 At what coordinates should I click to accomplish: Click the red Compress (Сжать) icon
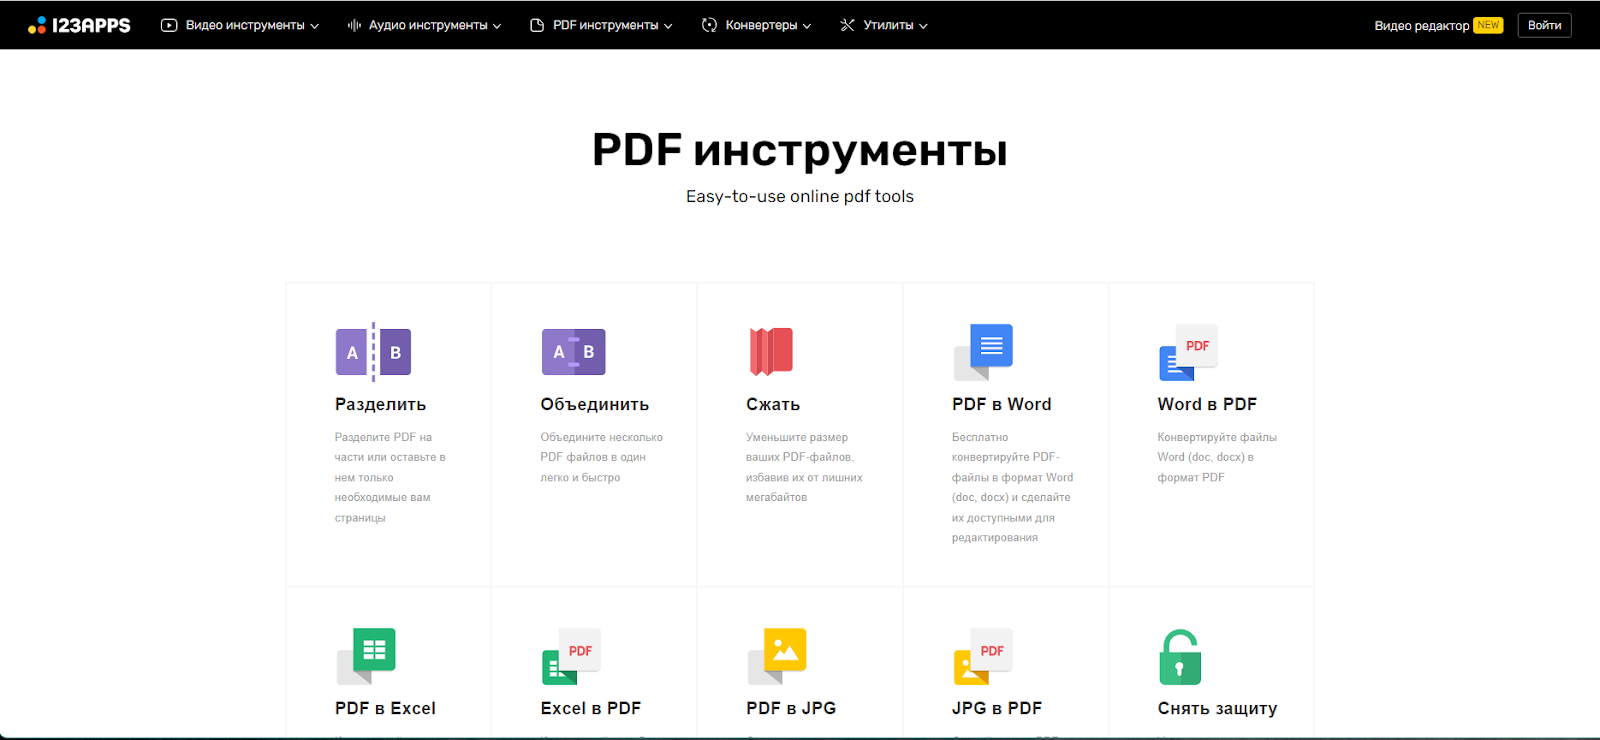tap(771, 351)
